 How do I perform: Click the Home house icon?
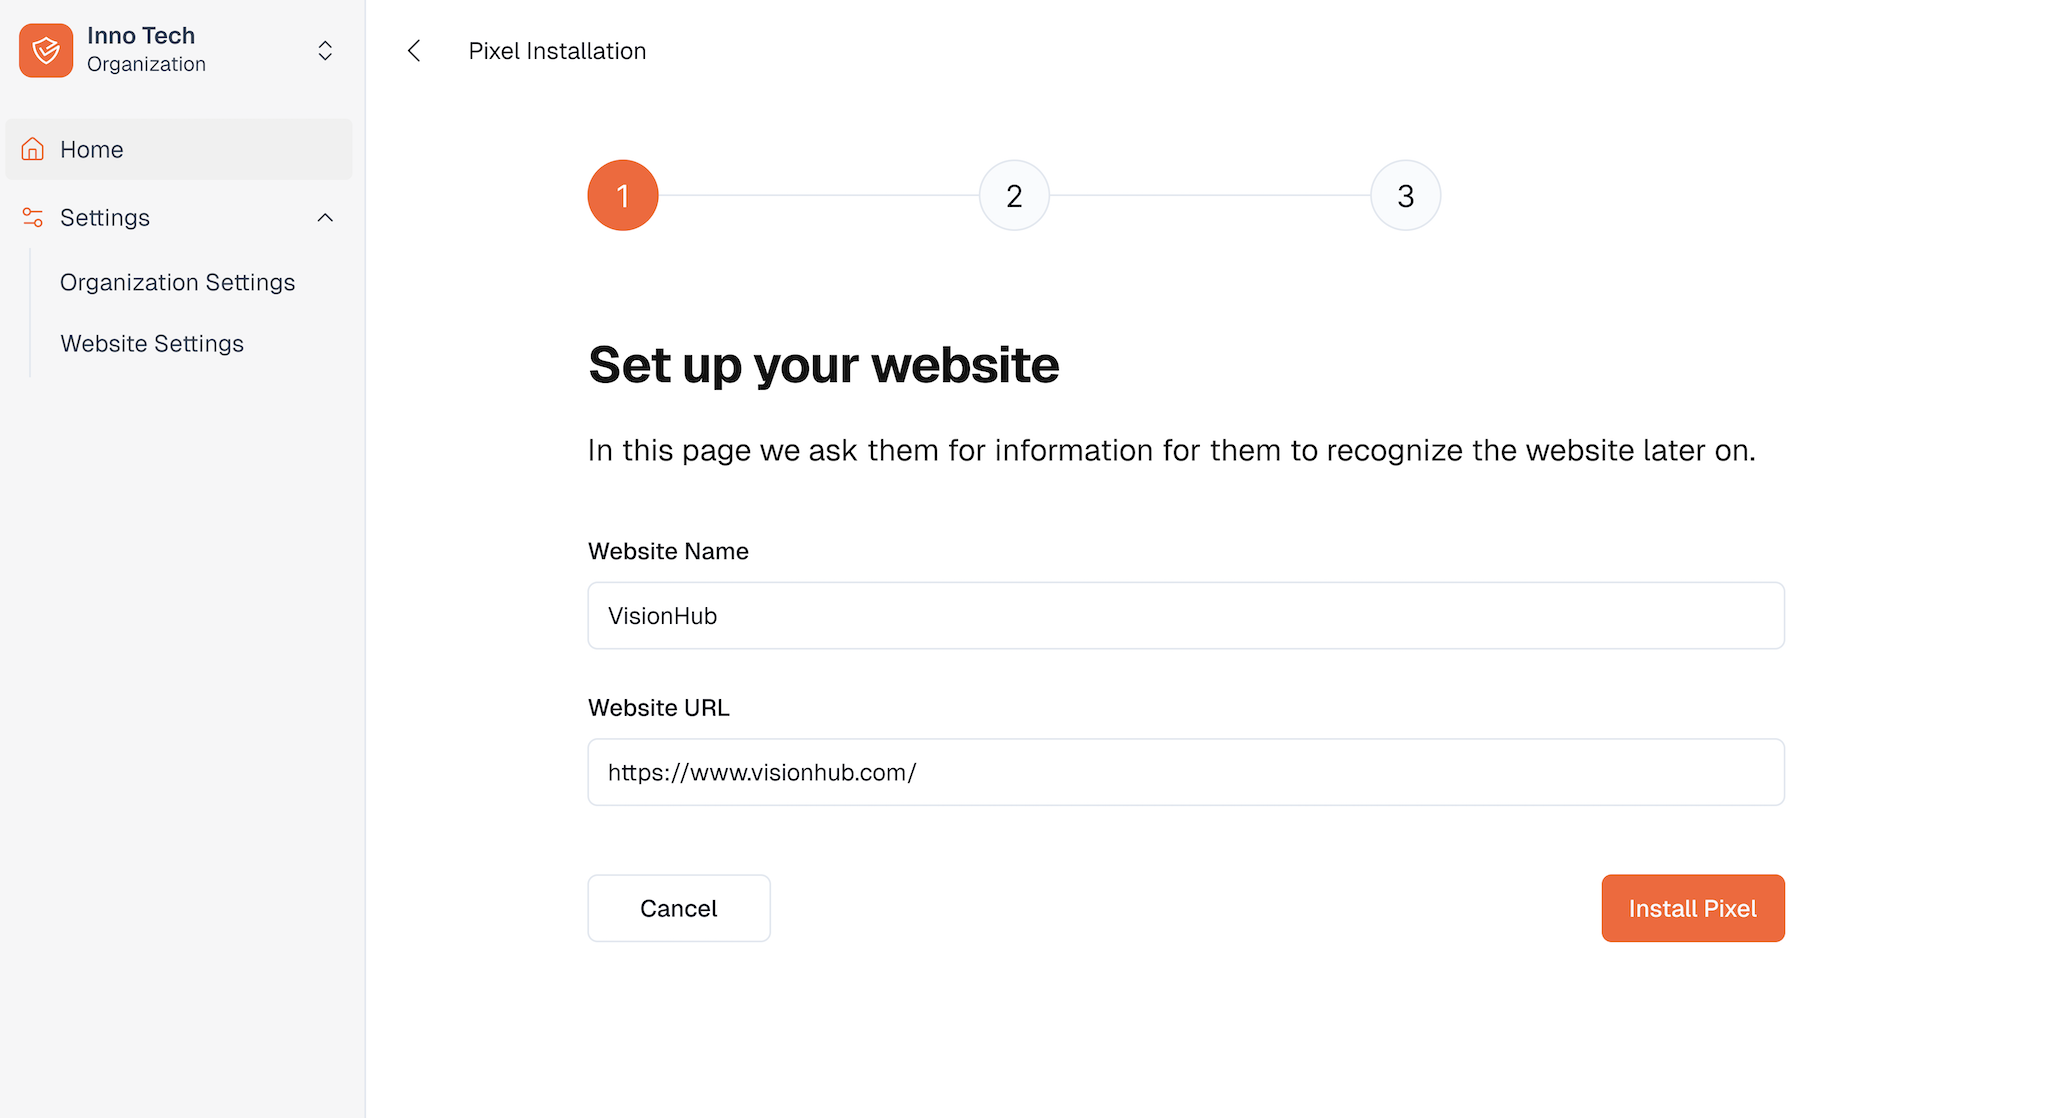(x=33, y=149)
